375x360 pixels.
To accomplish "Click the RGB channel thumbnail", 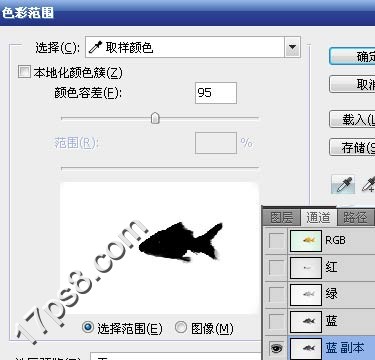I will (x=306, y=240).
